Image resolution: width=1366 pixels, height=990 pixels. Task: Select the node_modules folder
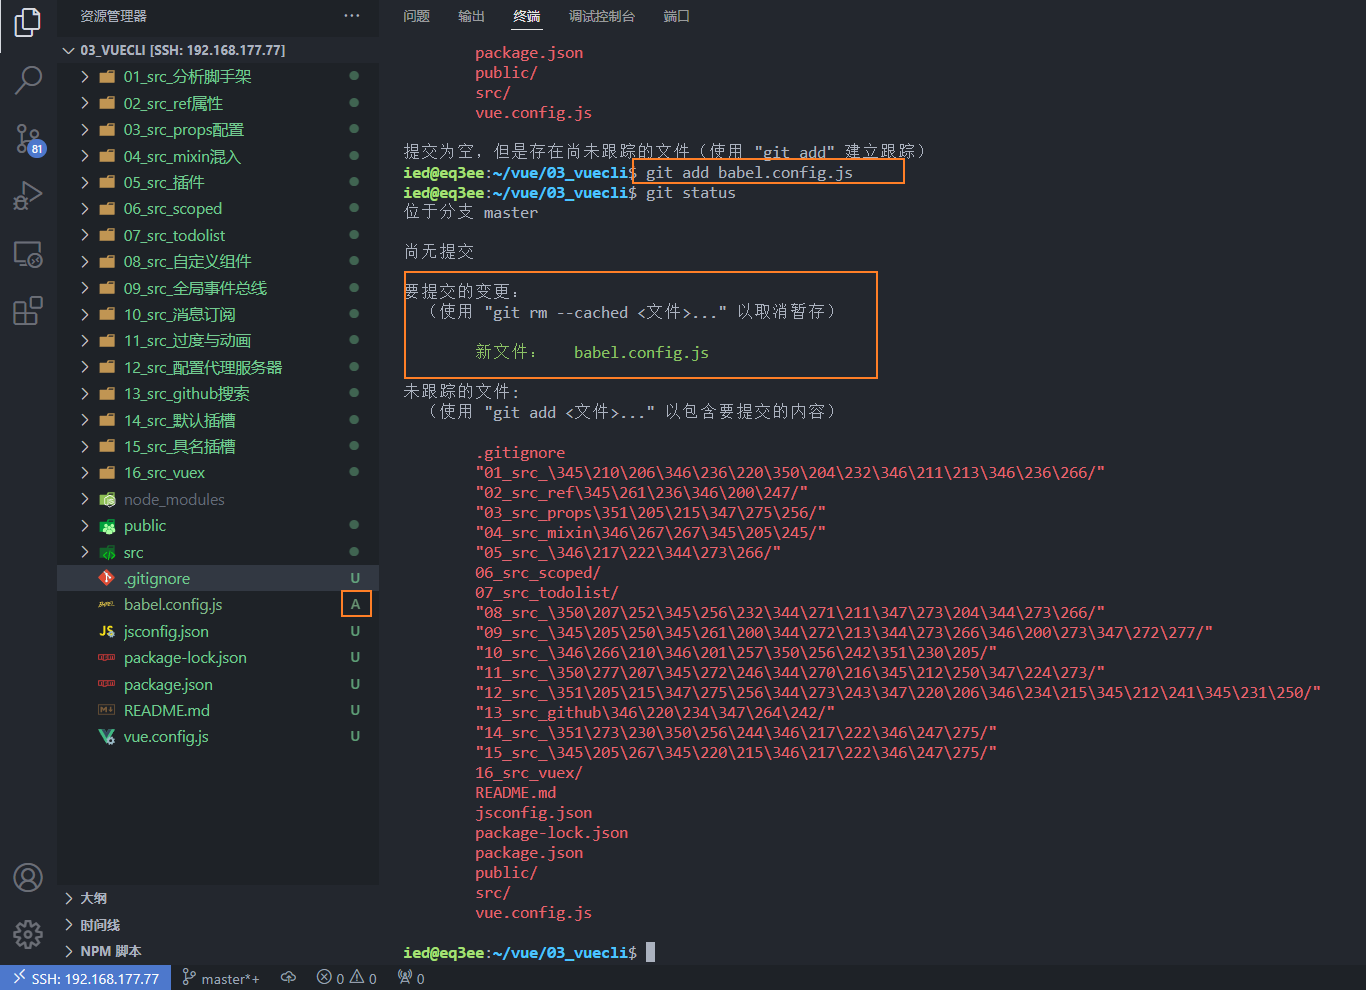218,499
